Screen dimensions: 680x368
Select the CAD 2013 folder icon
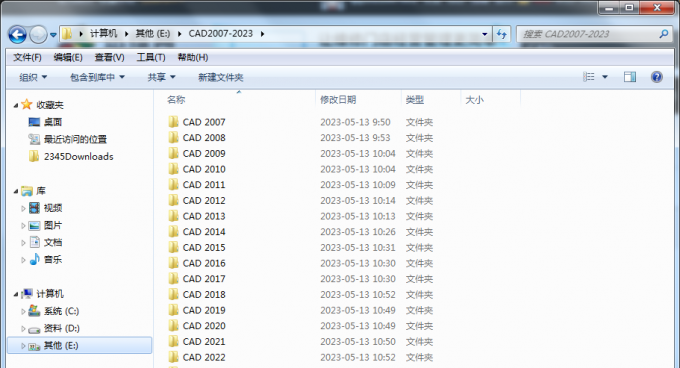173,216
